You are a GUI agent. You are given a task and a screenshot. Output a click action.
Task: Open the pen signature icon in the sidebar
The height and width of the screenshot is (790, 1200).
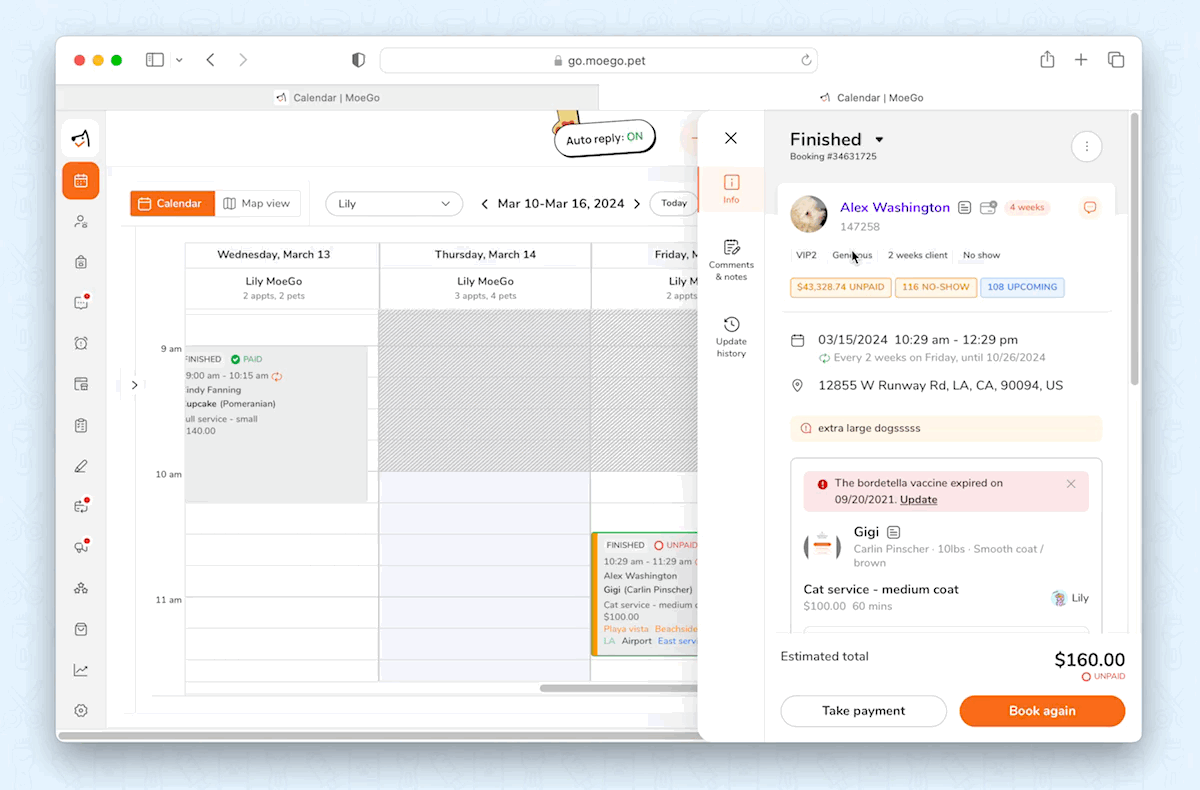point(81,466)
